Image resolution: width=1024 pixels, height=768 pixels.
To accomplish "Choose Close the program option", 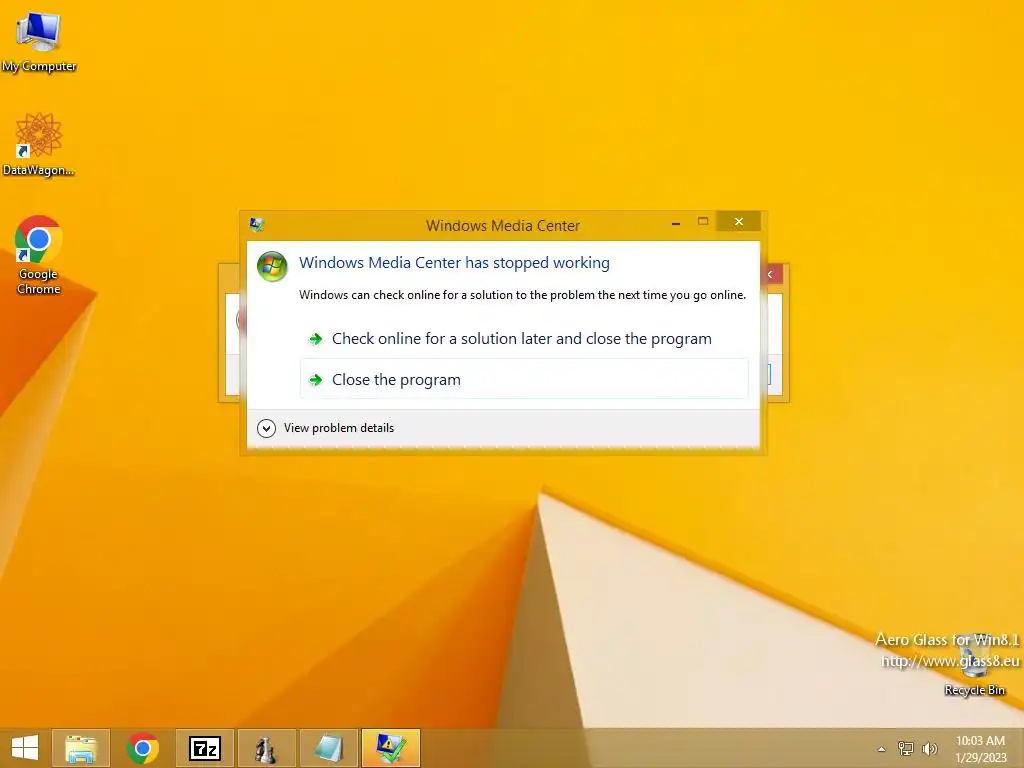I will (523, 379).
